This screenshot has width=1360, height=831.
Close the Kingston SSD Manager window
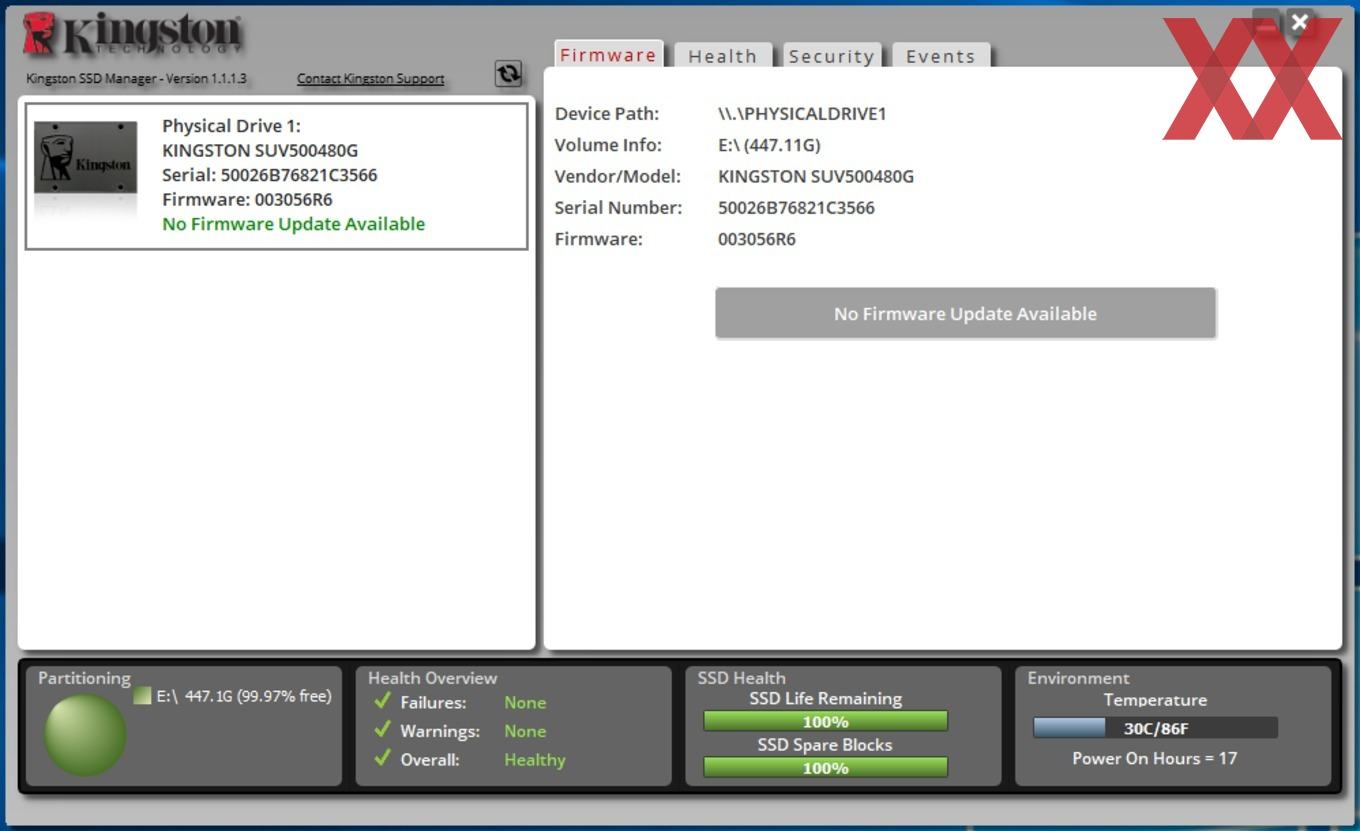tap(1299, 22)
